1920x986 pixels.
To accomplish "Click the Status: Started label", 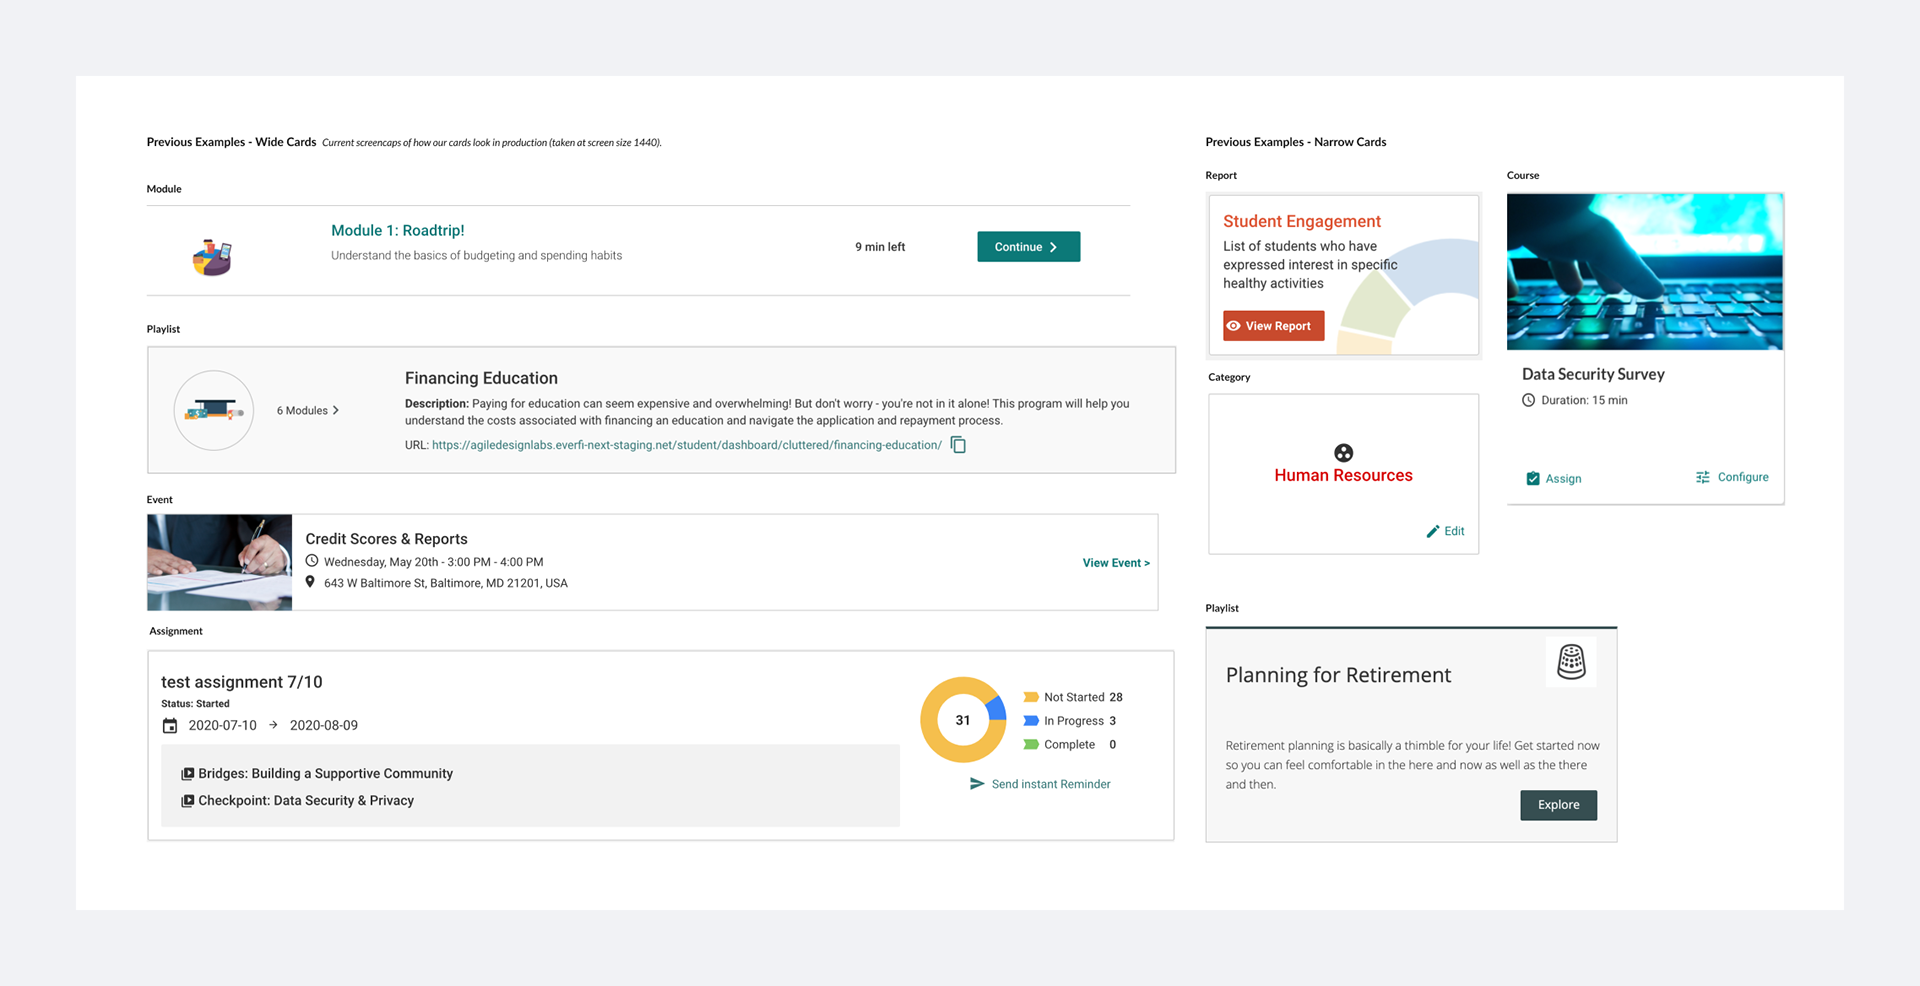I will [x=195, y=704].
